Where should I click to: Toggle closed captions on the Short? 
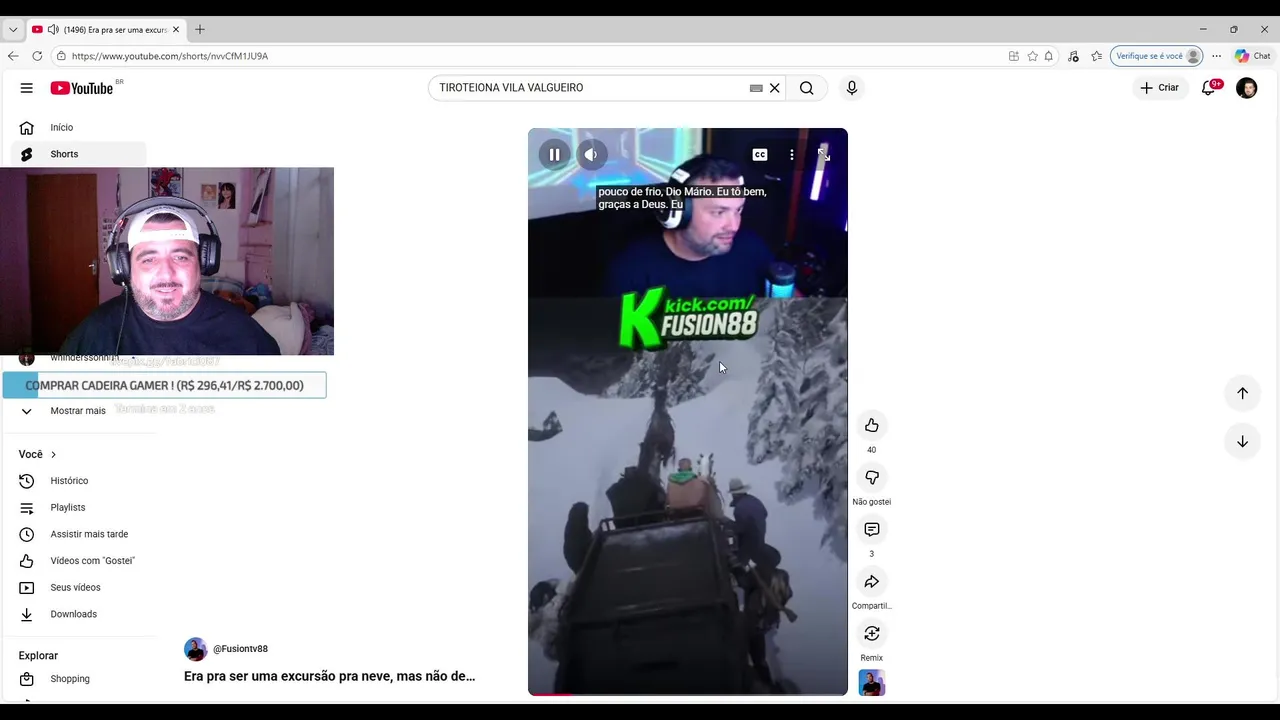(x=760, y=155)
